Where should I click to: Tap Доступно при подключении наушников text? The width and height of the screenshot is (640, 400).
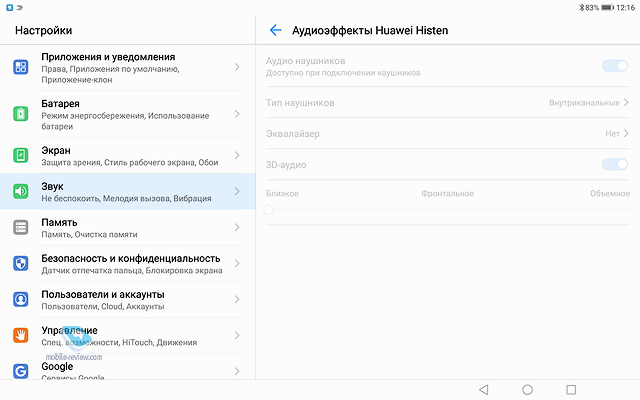point(343,73)
